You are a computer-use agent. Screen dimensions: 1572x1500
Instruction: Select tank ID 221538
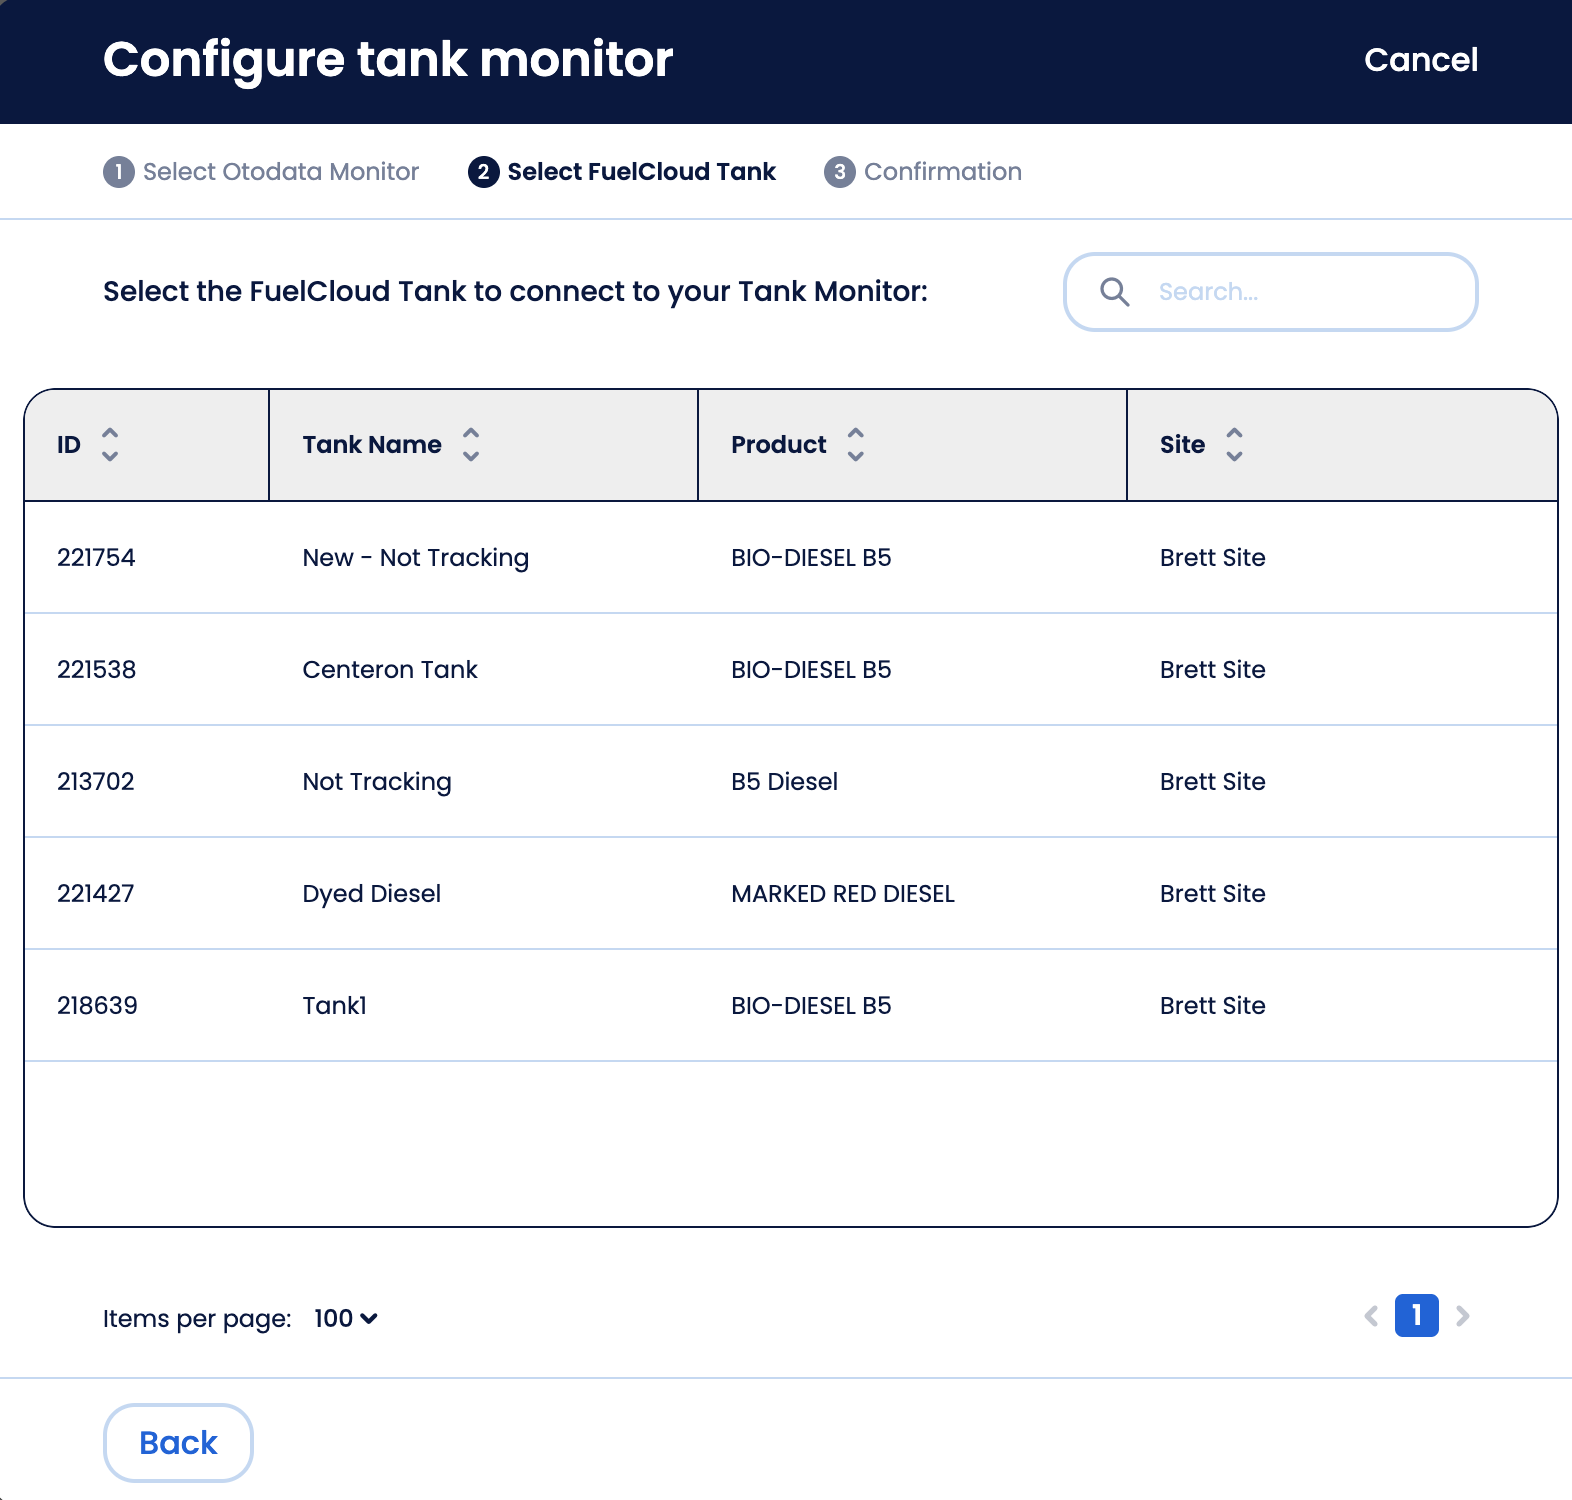[96, 670]
